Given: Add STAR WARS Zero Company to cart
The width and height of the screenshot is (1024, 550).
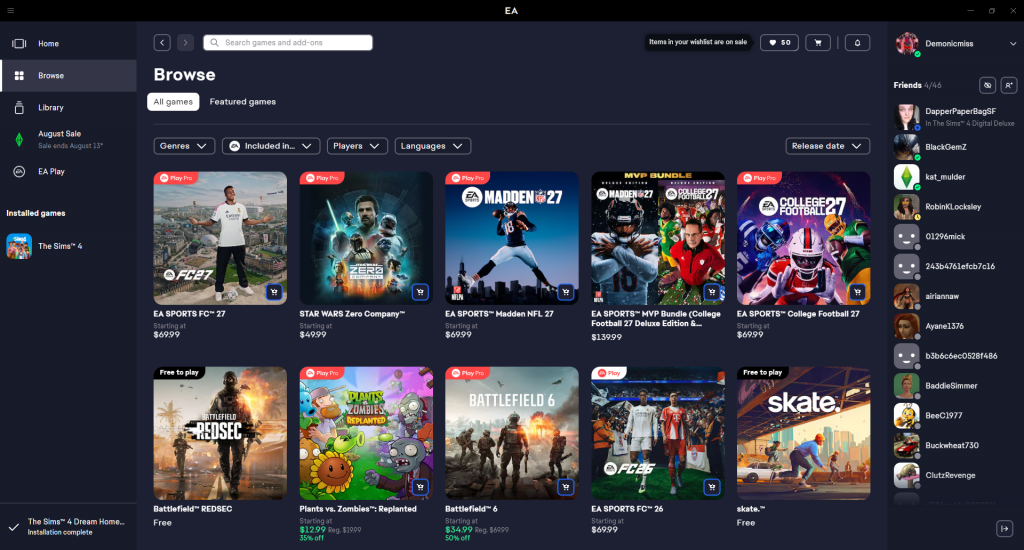Looking at the screenshot, I should pos(420,292).
